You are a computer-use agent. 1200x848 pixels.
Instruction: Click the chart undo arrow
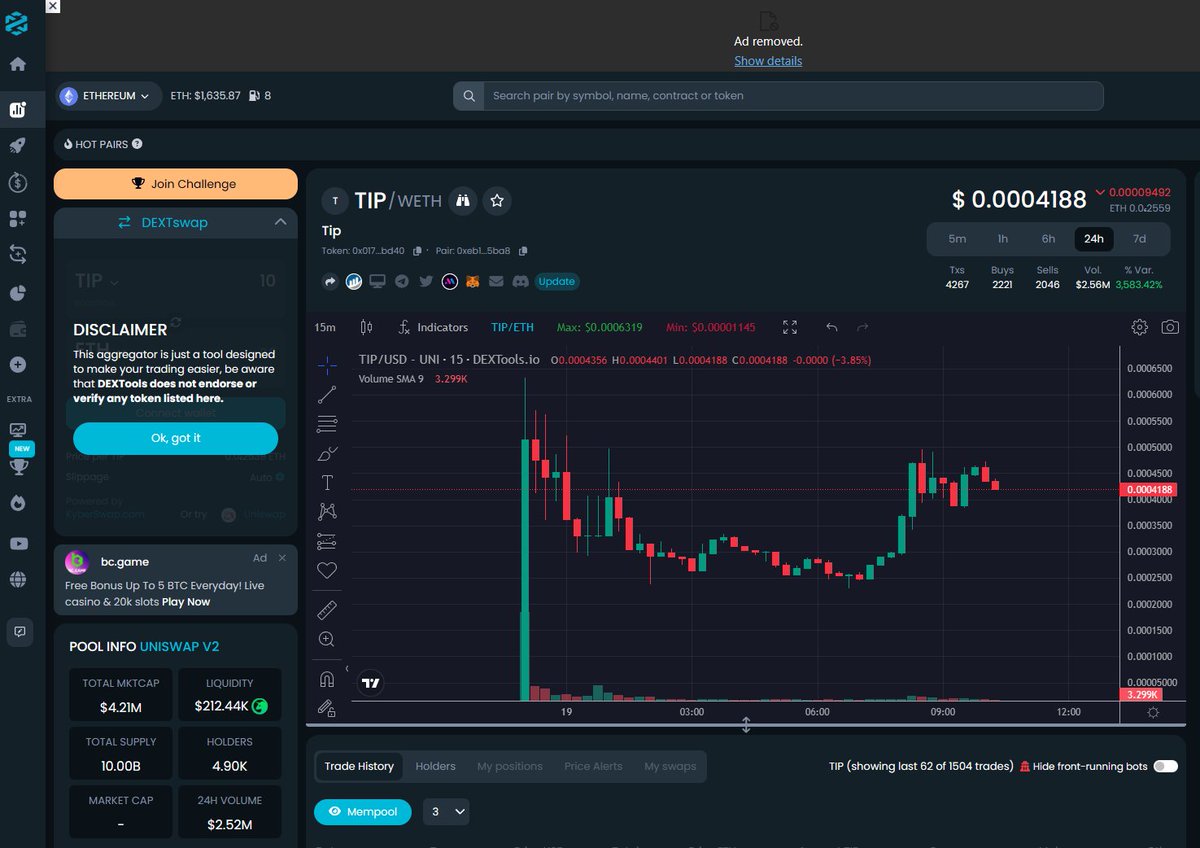click(832, 327)
